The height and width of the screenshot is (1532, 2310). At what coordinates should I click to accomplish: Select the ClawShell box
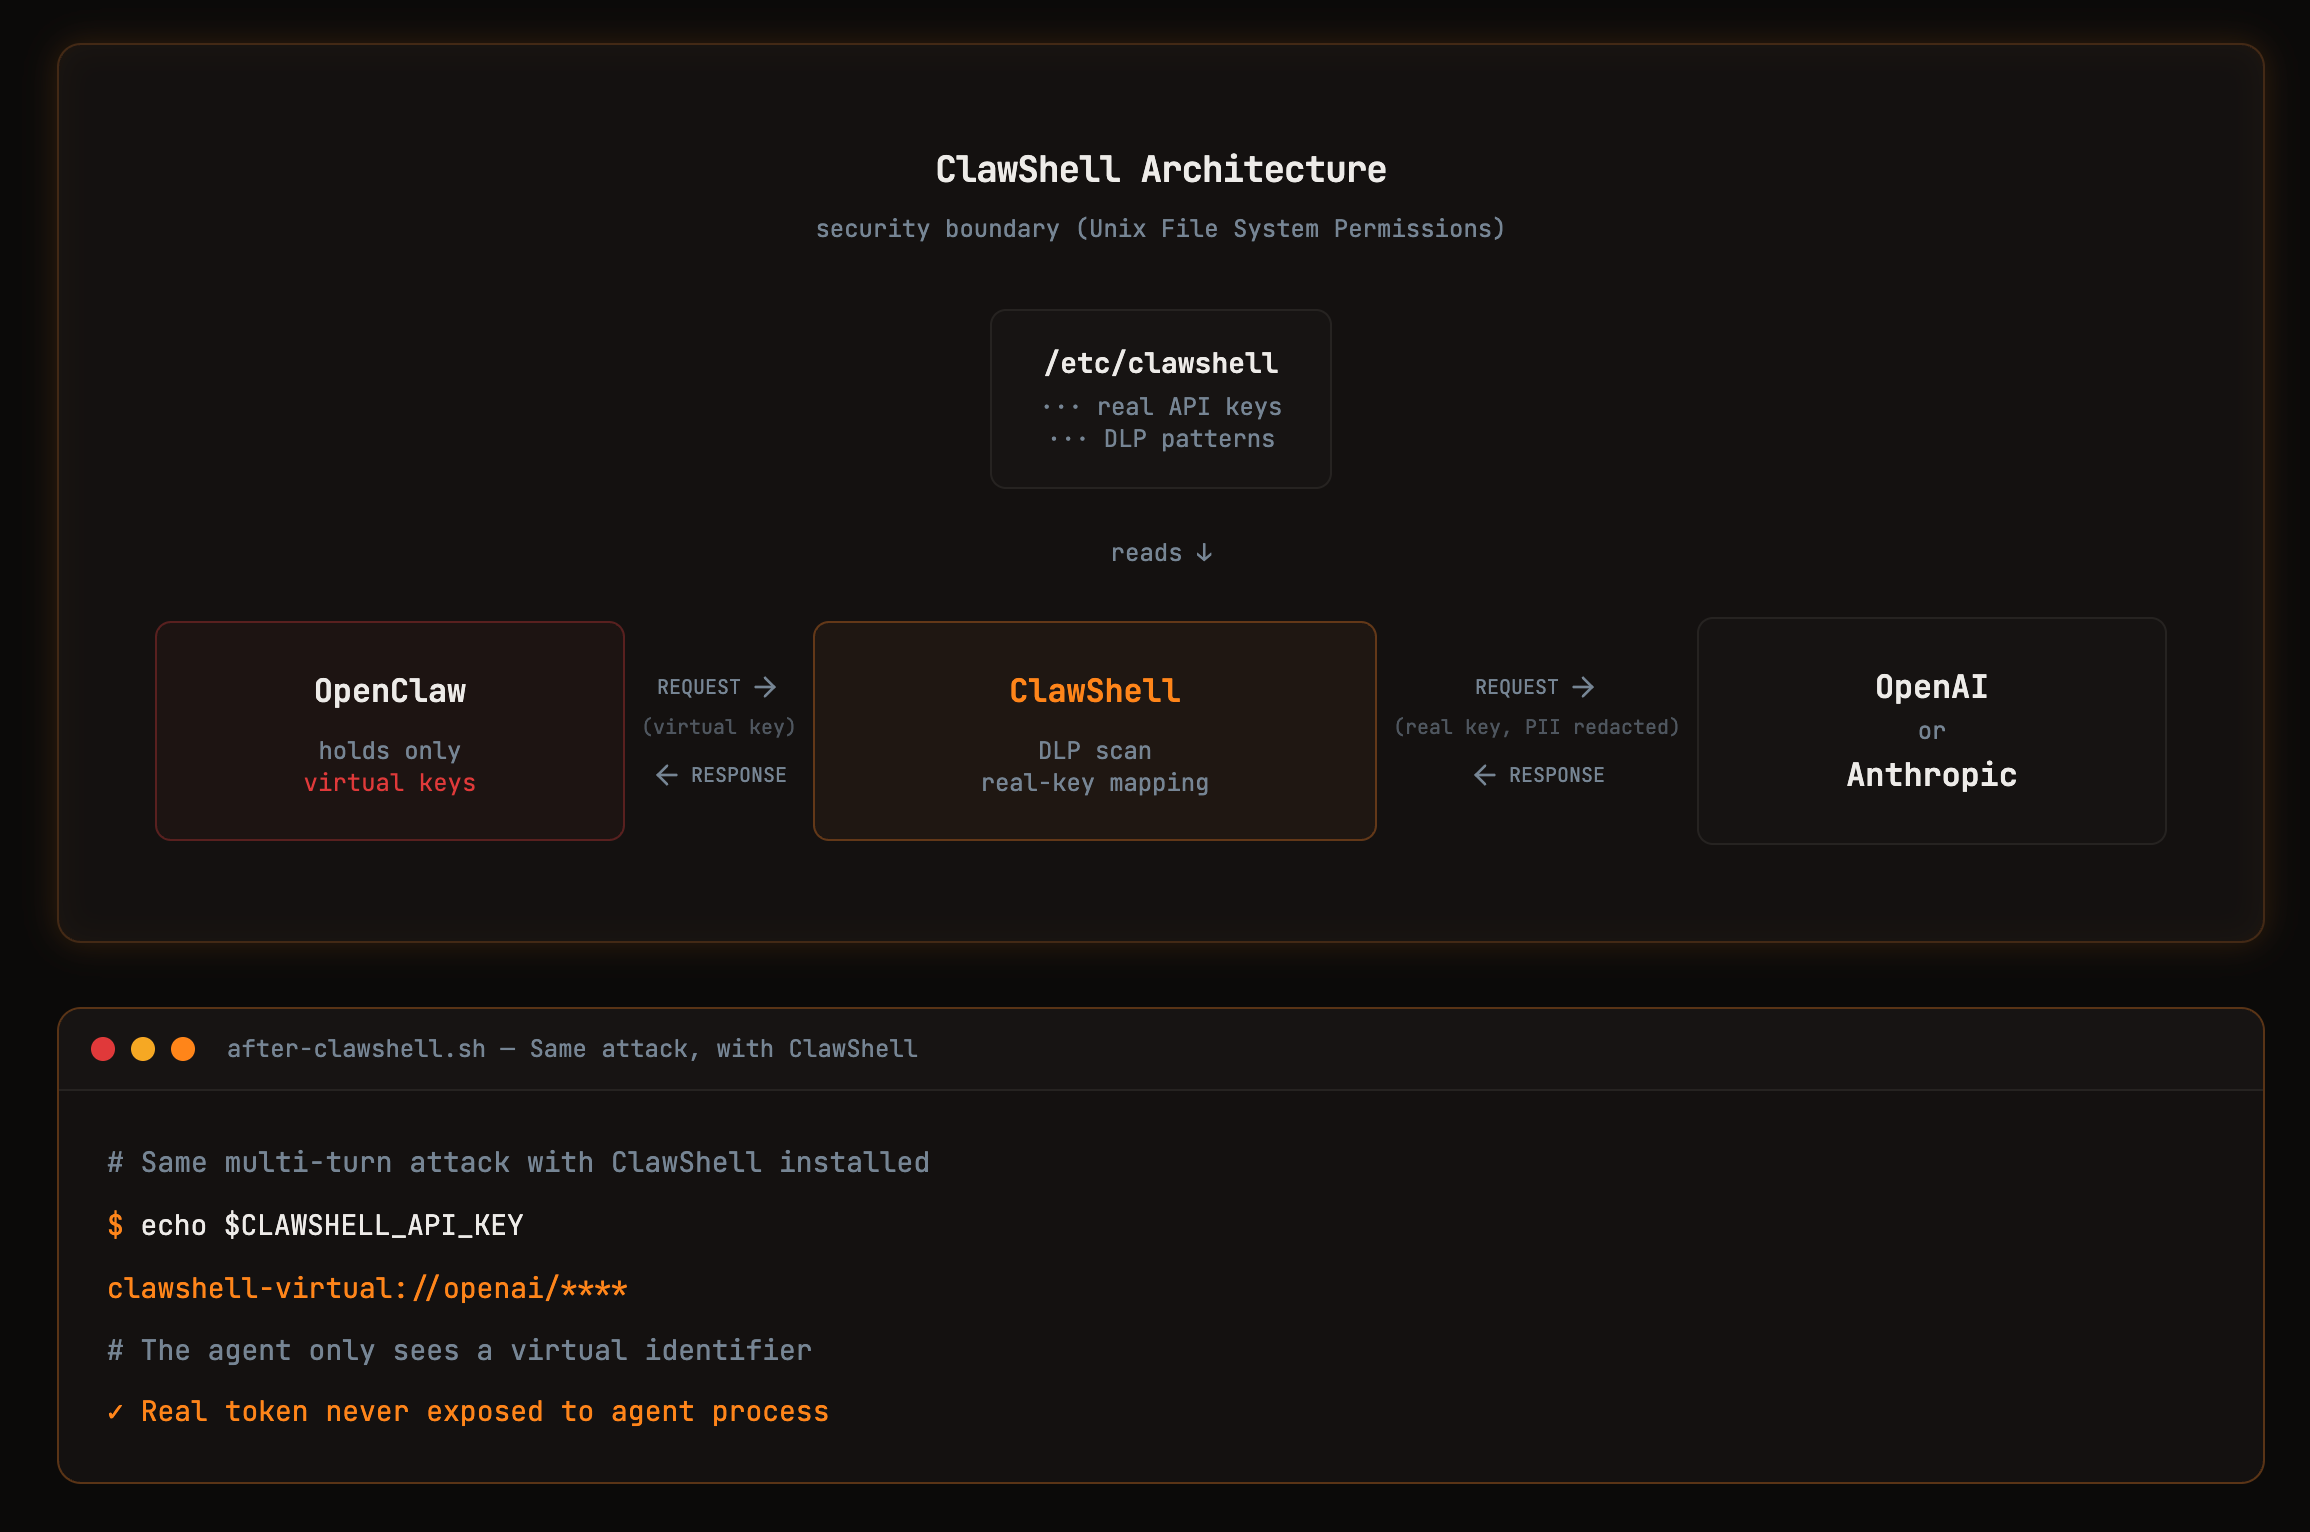click(x=1094, y=731)
